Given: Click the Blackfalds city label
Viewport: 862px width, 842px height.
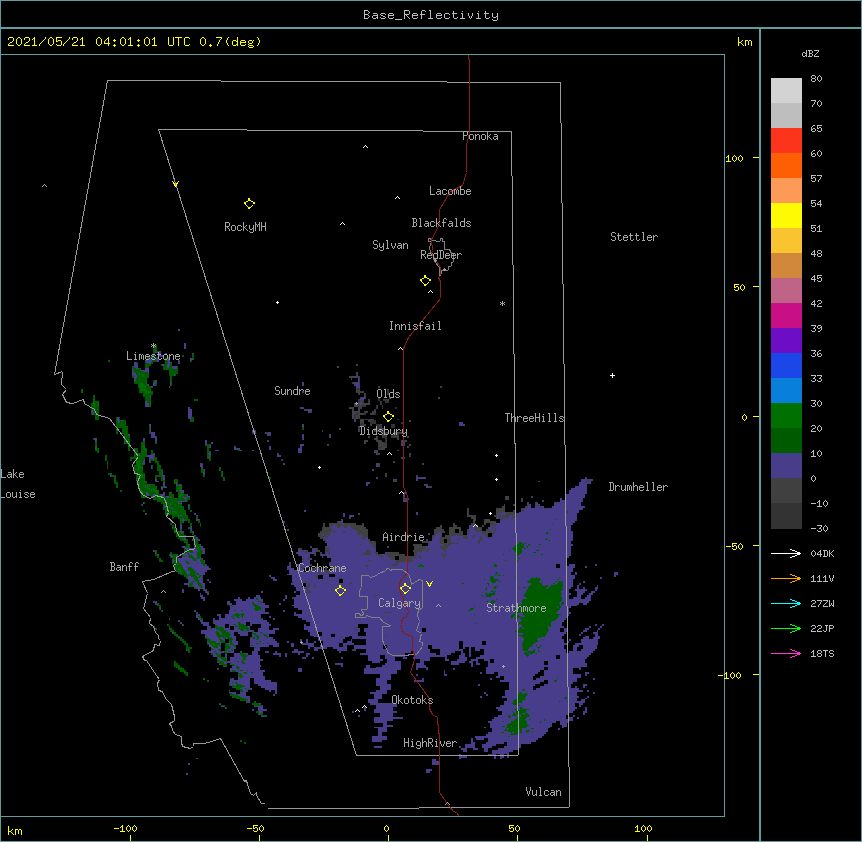Looking at the screenshot, I should 441,223.
